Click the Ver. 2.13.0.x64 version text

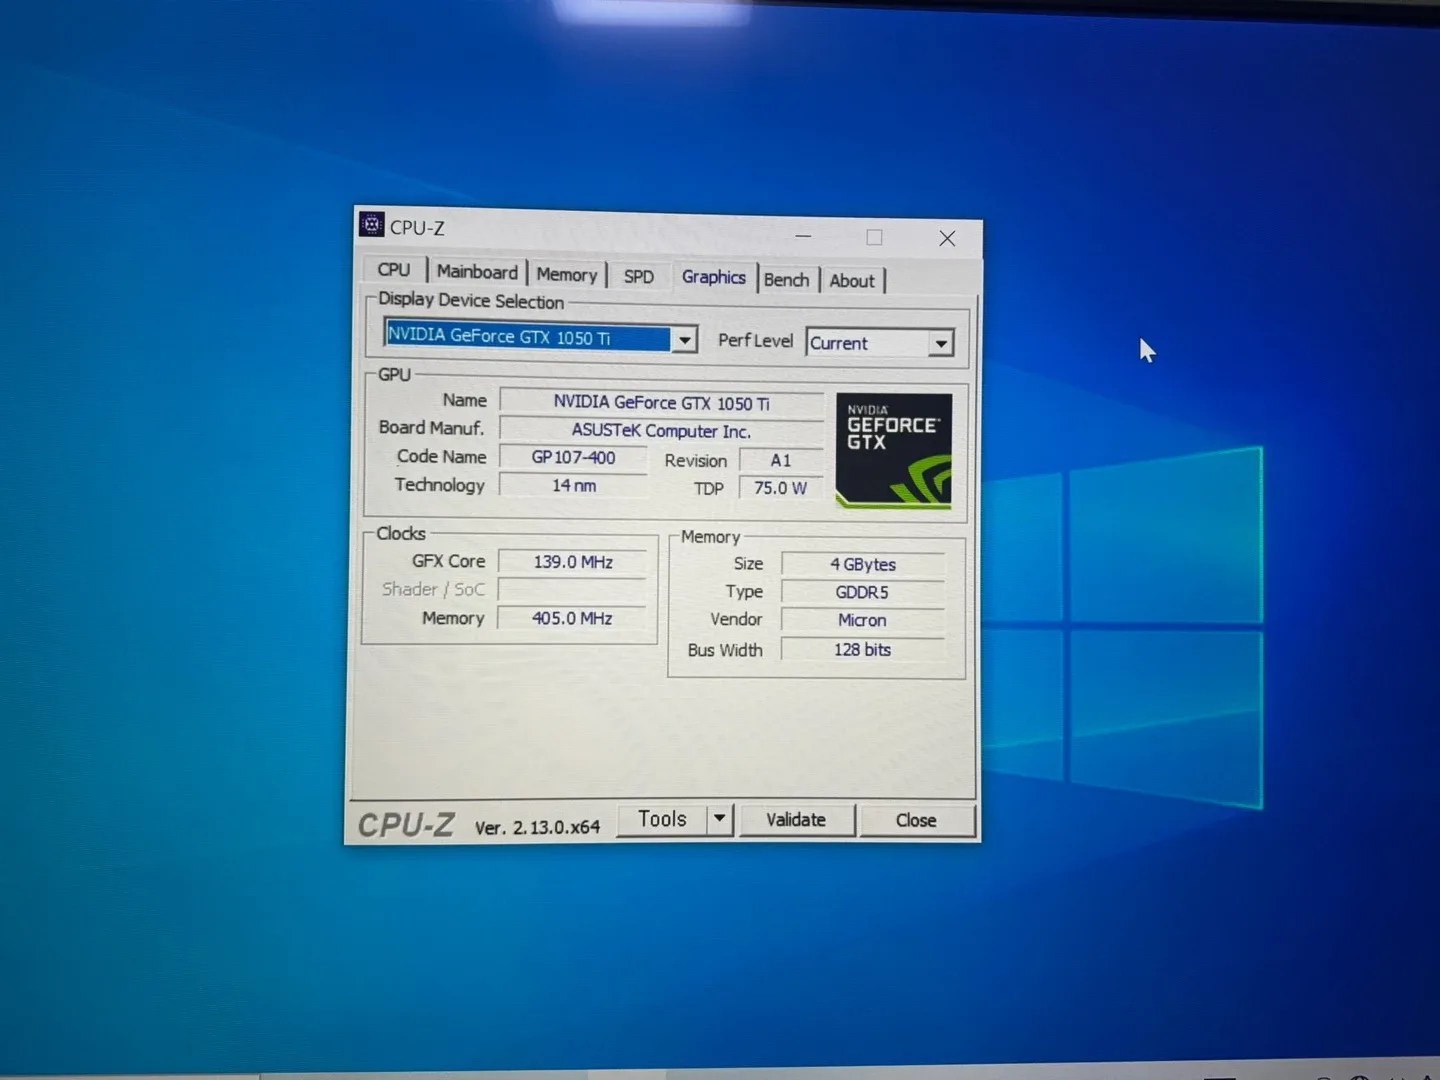(x=537, y=827)
